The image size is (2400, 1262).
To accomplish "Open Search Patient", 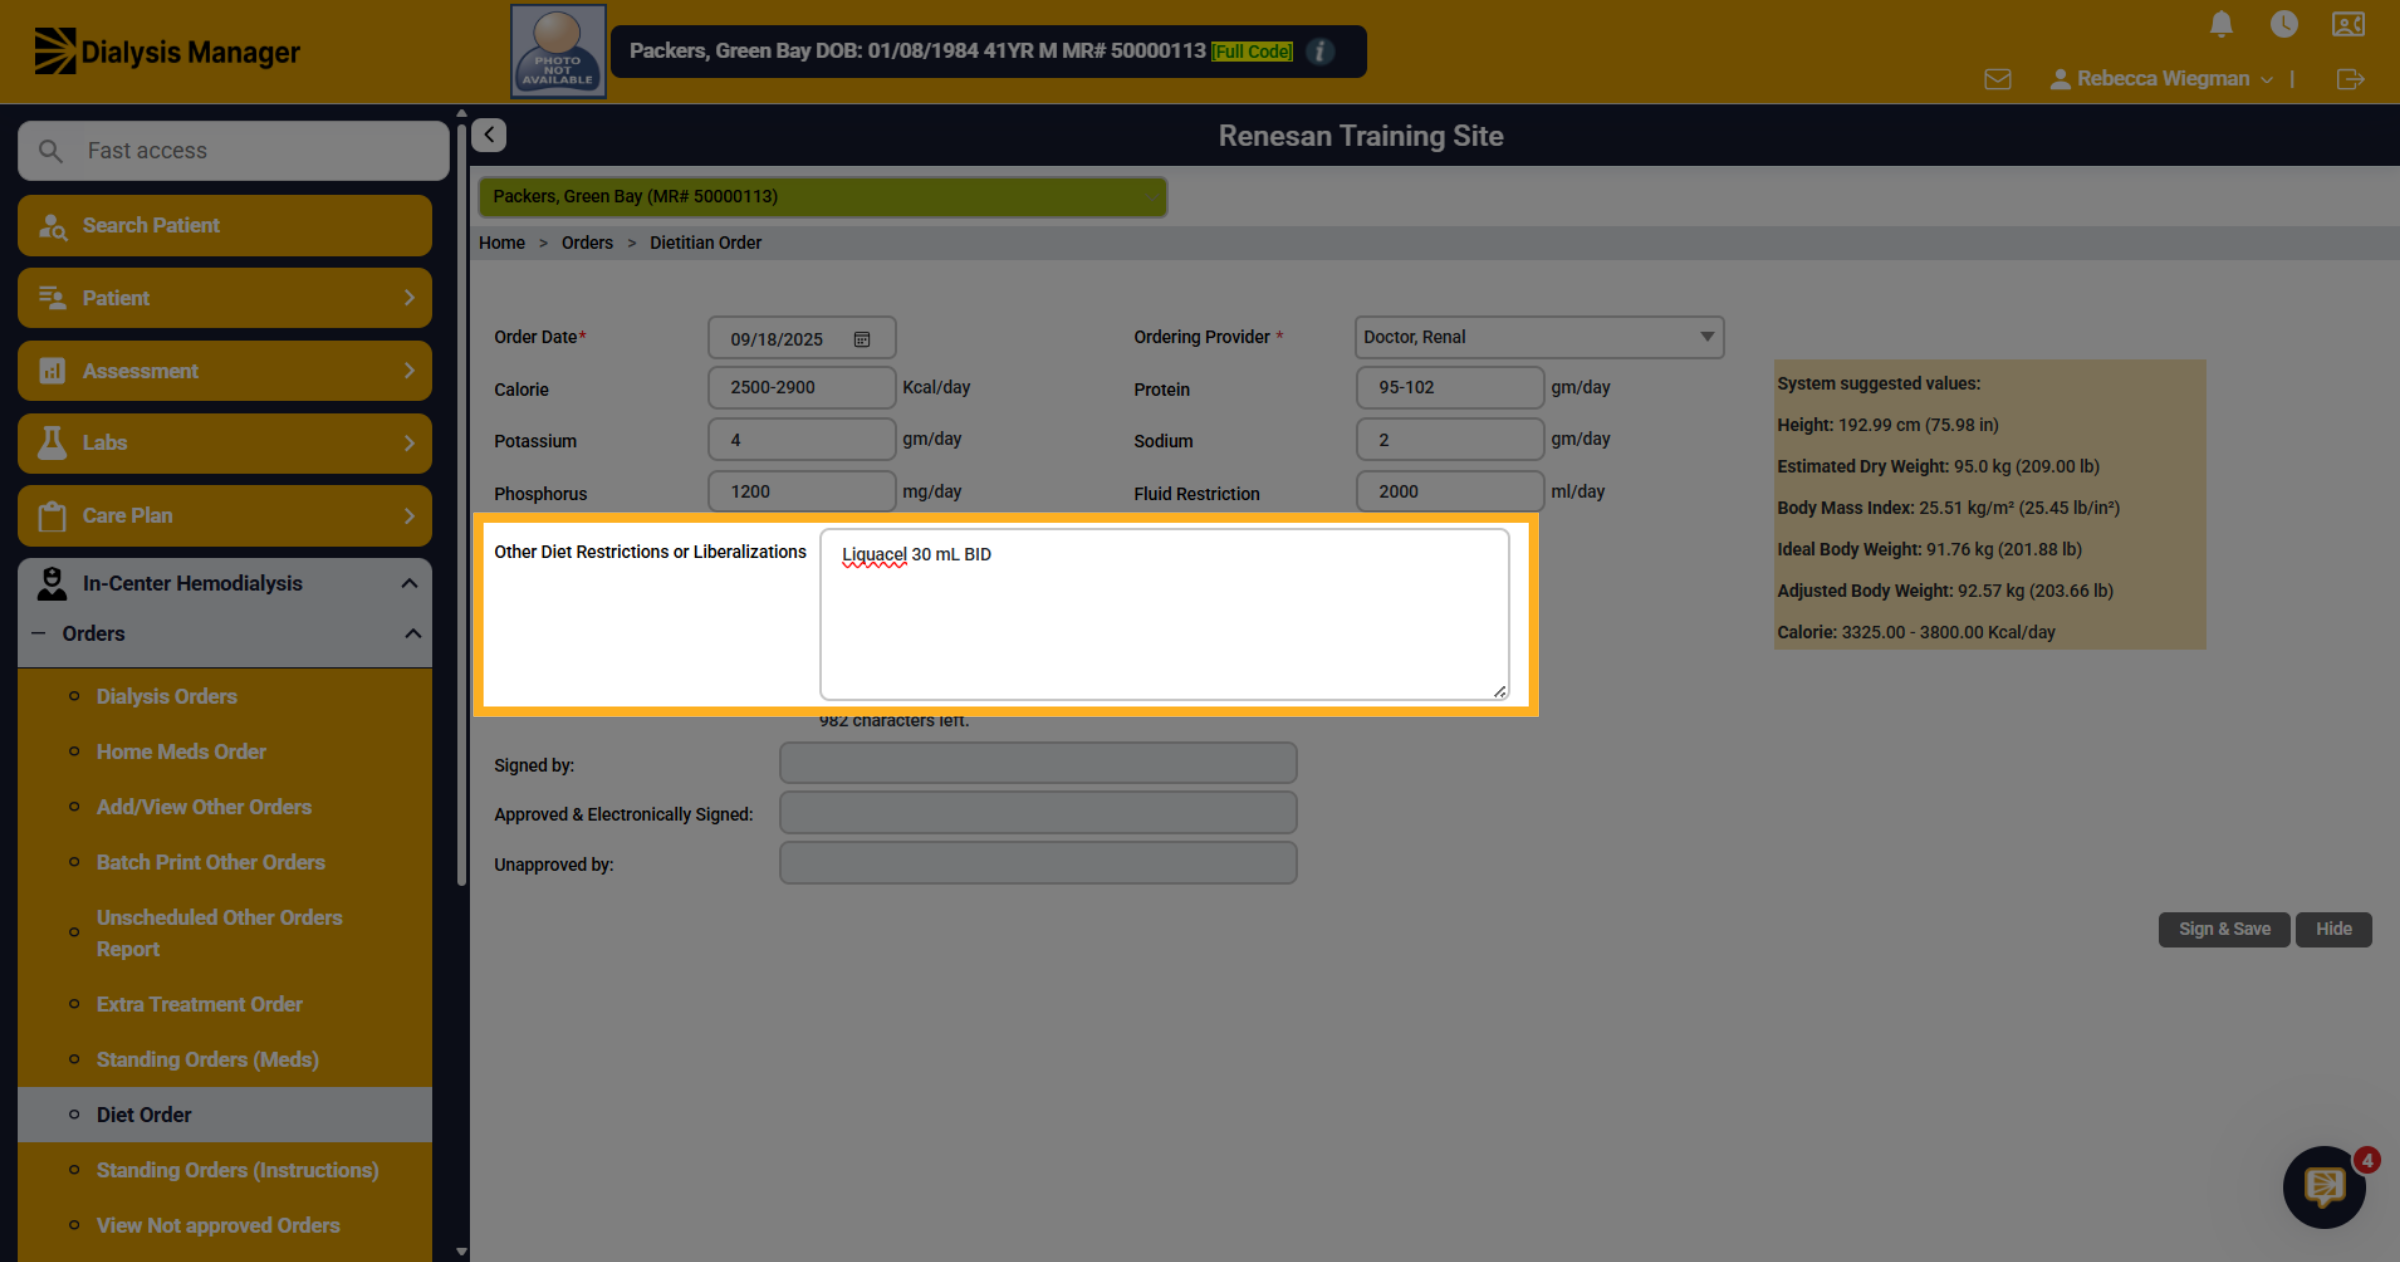I will [225, 226].
